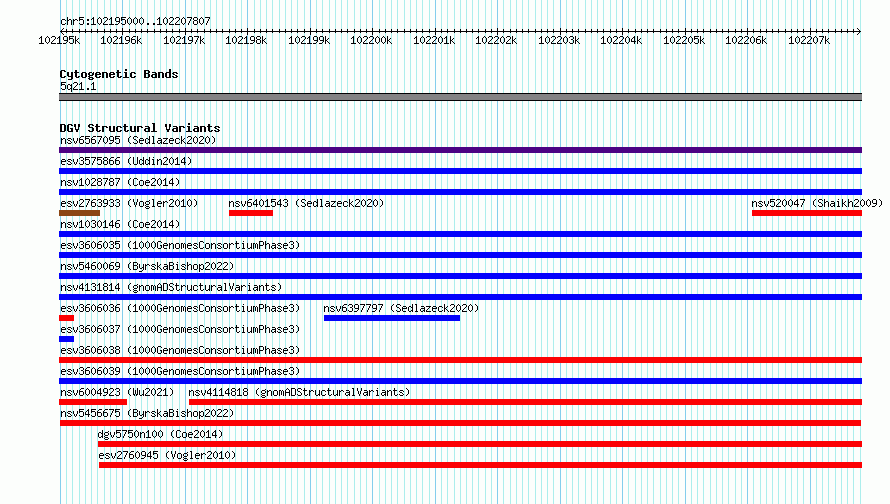Screen dimensions: 890x504
Task: Open nsv5456675 (ByrskaBishop2022) label
Action: (147, 413)
